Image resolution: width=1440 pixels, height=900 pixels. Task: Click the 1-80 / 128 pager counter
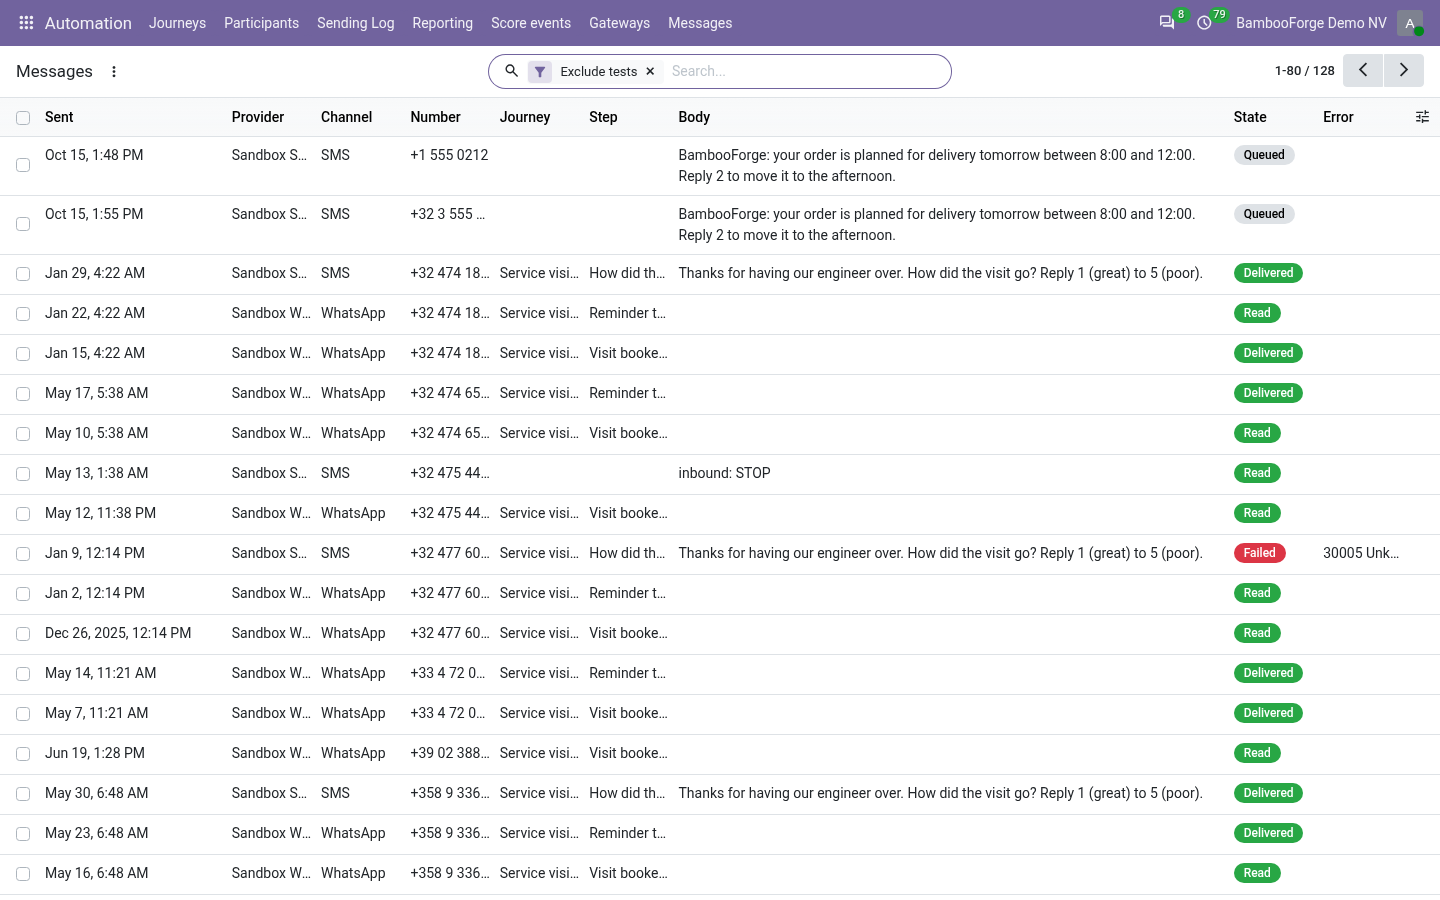click(1304, 71)
